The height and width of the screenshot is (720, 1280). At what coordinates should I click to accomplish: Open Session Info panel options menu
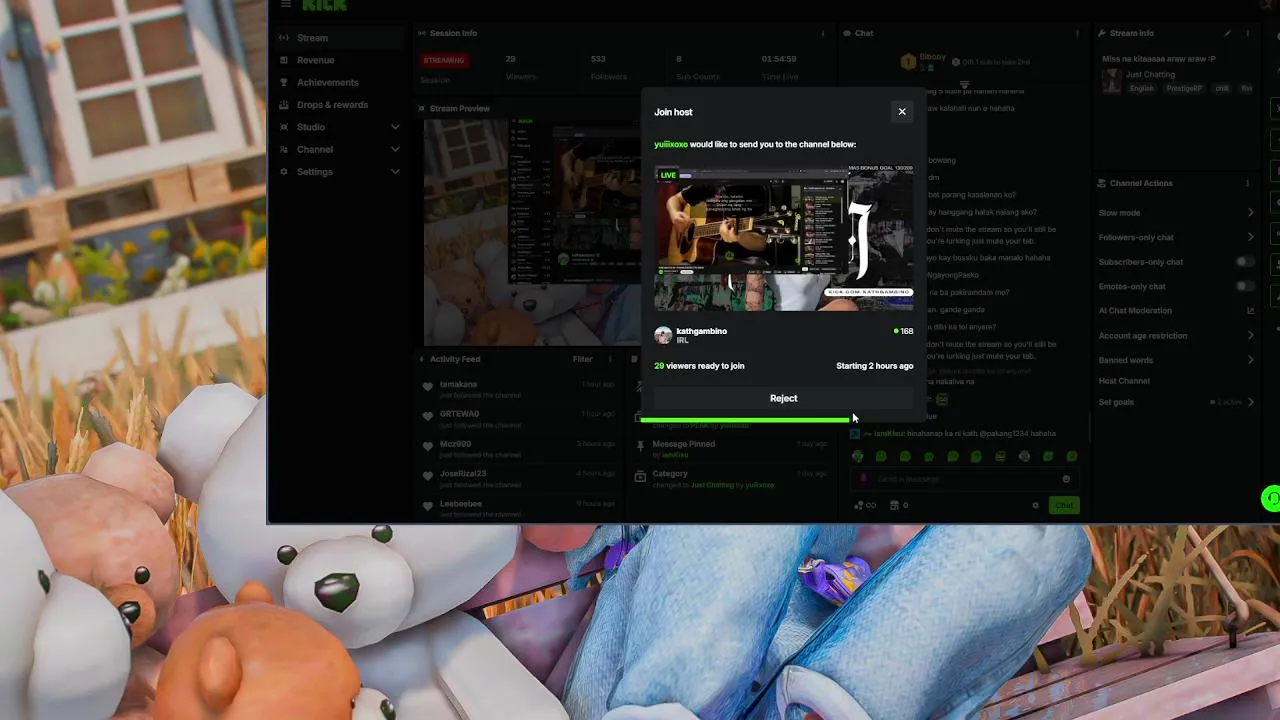point(823,33)
